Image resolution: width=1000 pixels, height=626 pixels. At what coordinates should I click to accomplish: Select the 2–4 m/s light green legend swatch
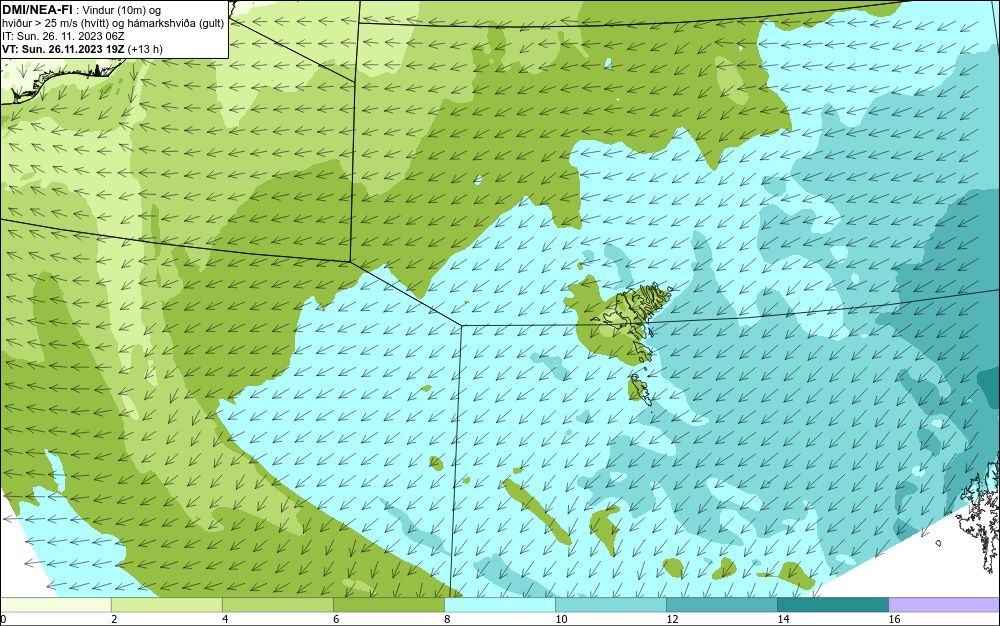(166, 604)
